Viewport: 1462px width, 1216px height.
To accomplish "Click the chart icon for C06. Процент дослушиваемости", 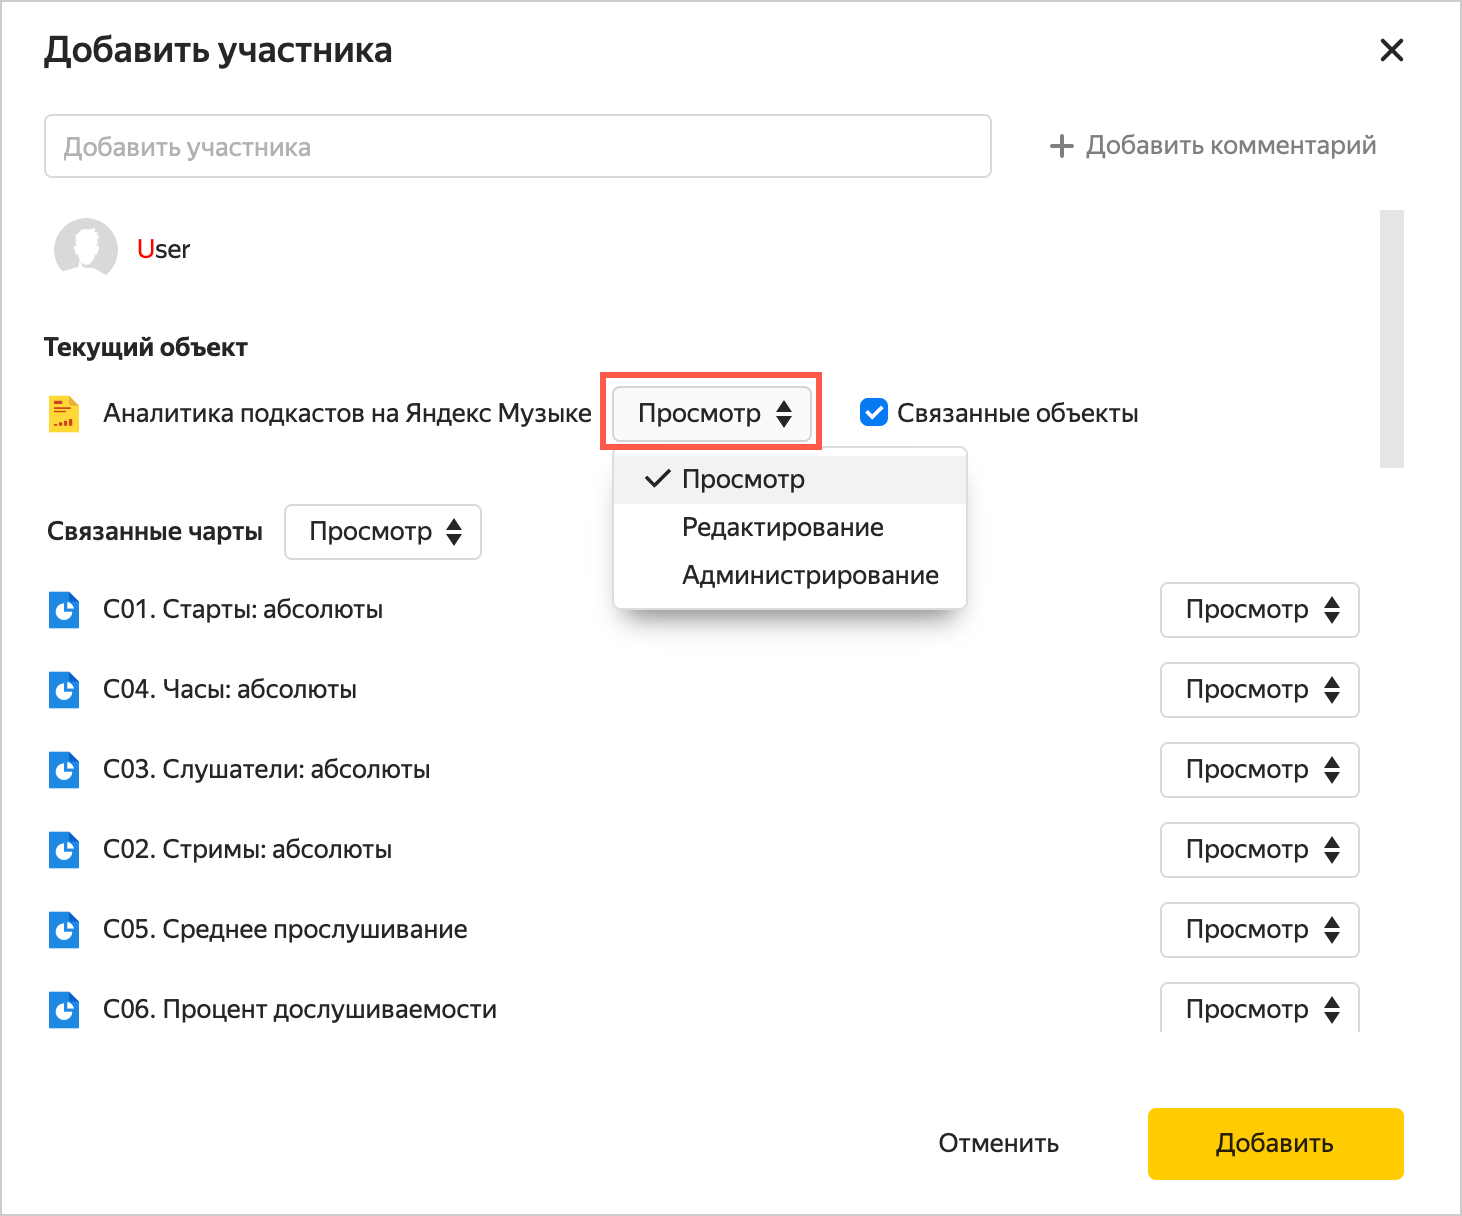I will (64, 1009).
